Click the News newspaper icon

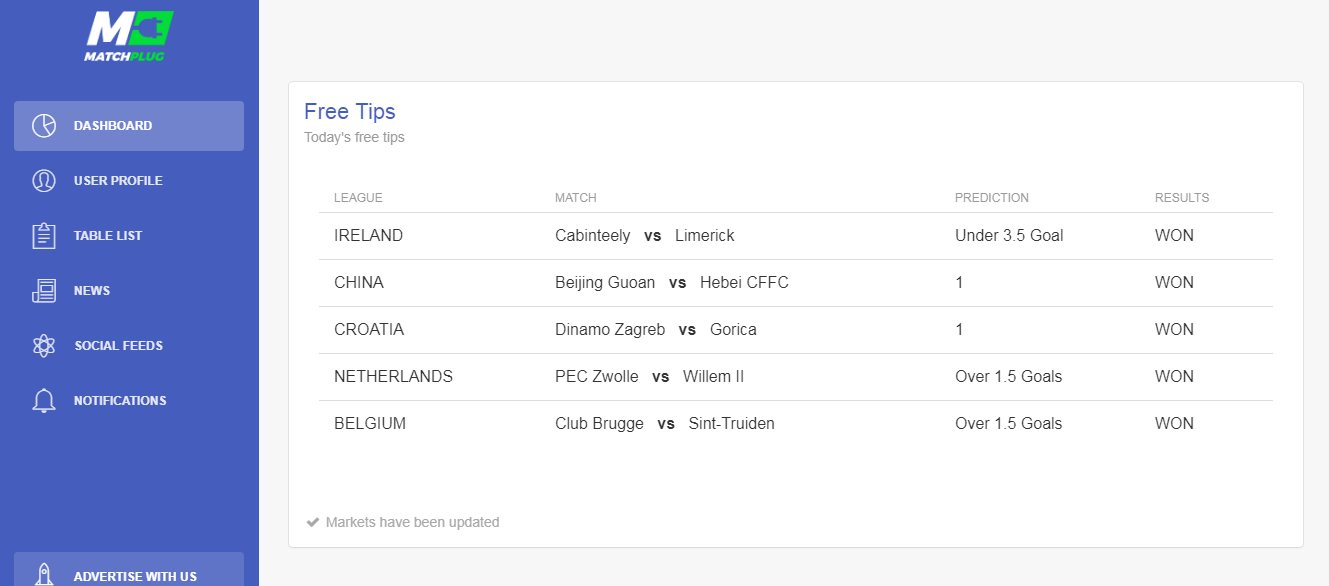tap(43, 291)
